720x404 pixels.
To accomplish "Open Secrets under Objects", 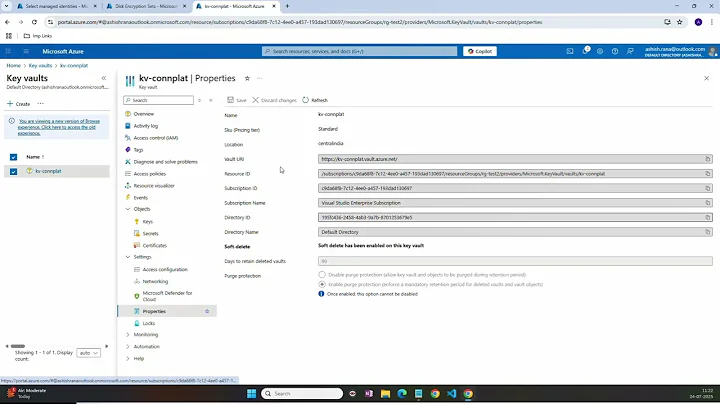I will tap(150, 233).
